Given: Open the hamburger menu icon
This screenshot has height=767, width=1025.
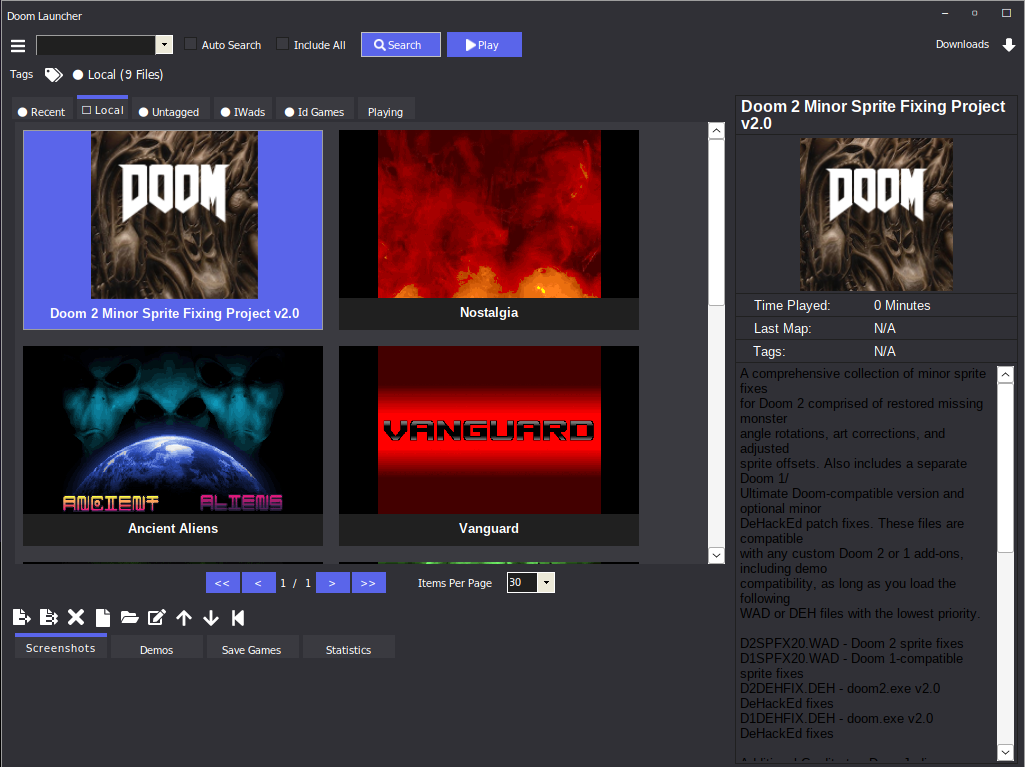Looking at the screenshot, I should (x=18, y=44).
